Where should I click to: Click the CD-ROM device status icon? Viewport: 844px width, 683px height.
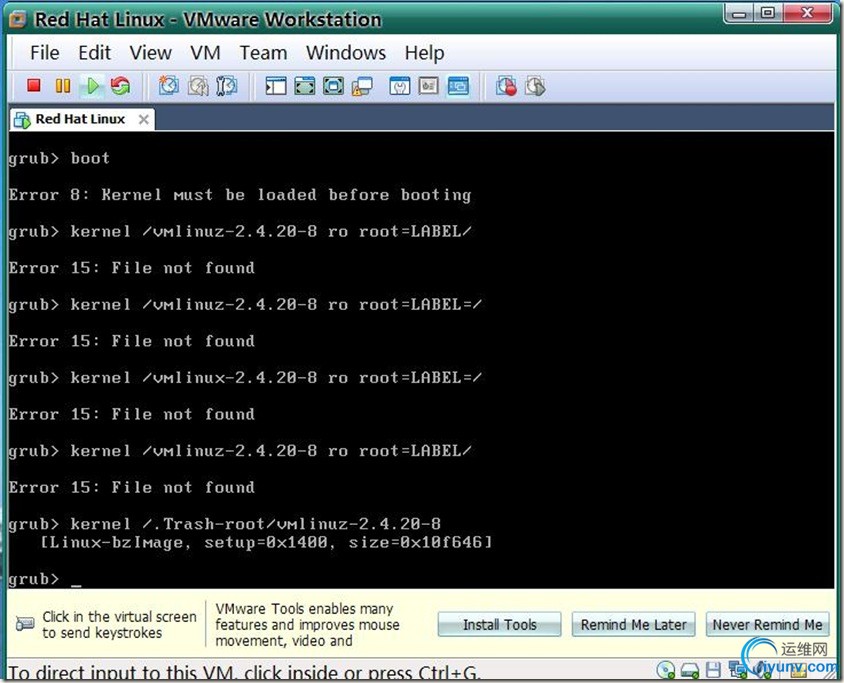pyautogui.click(x=666, y=671)
